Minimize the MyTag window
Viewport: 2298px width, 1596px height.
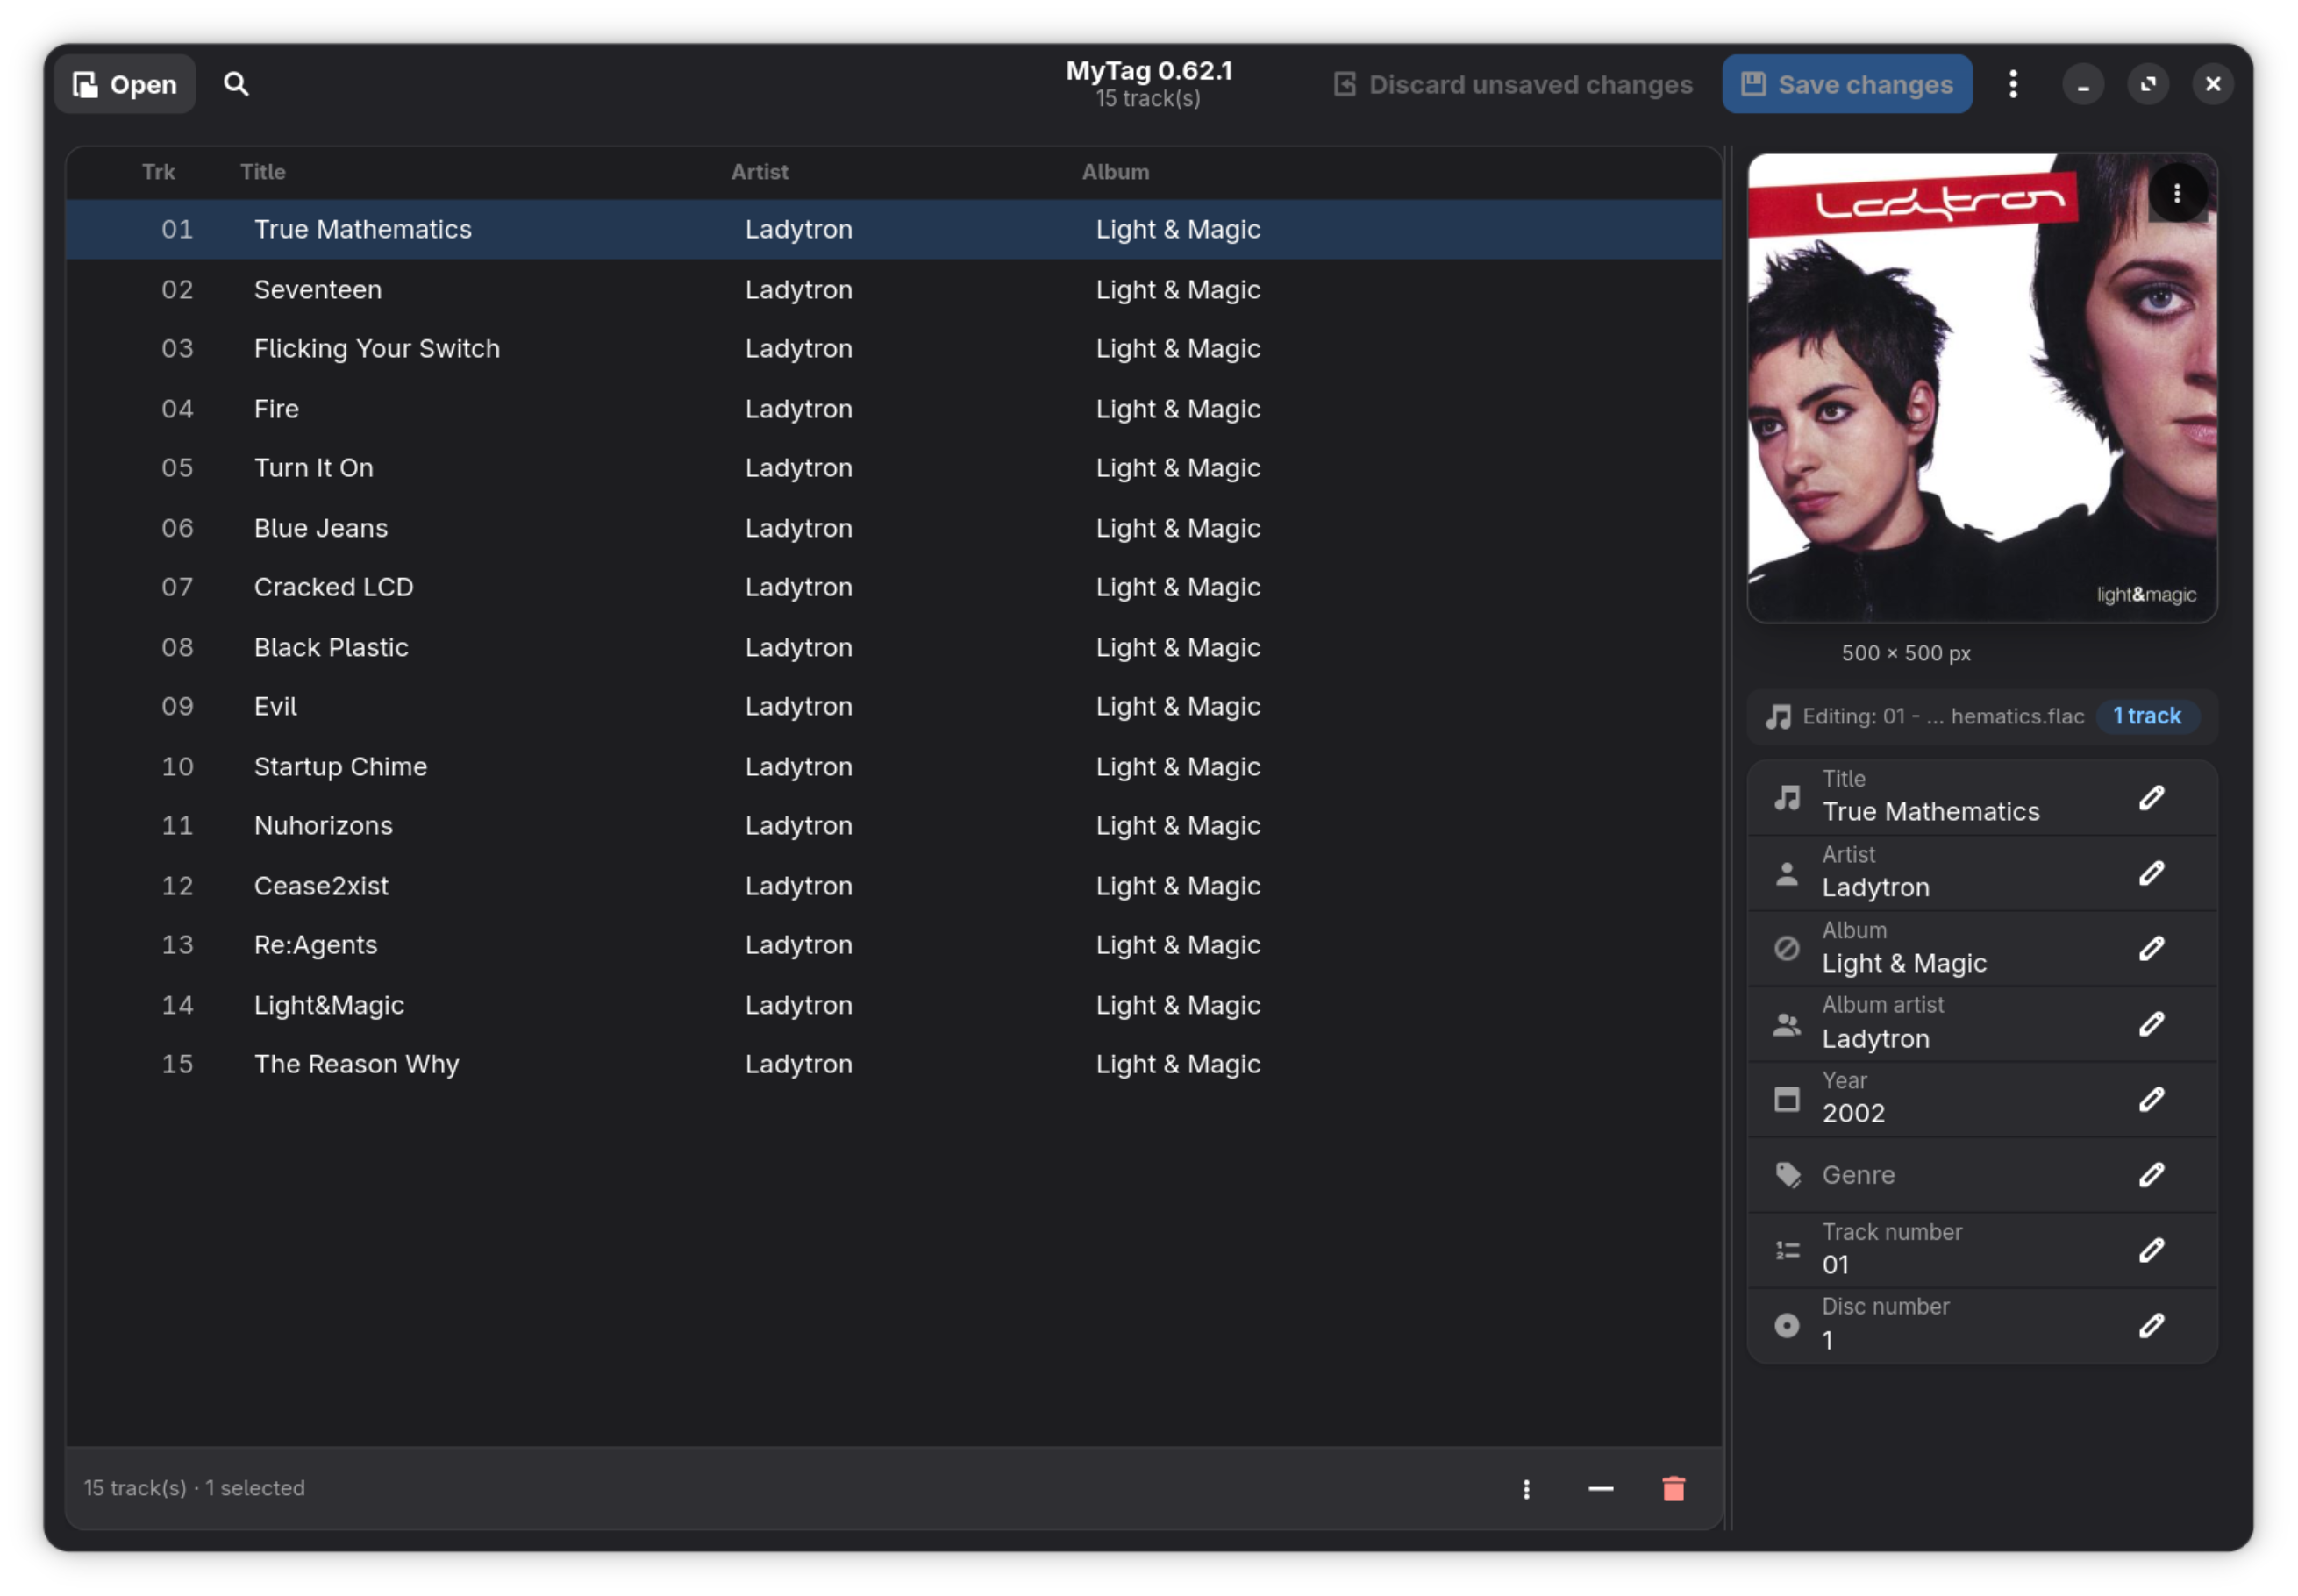coord(2082,84)
